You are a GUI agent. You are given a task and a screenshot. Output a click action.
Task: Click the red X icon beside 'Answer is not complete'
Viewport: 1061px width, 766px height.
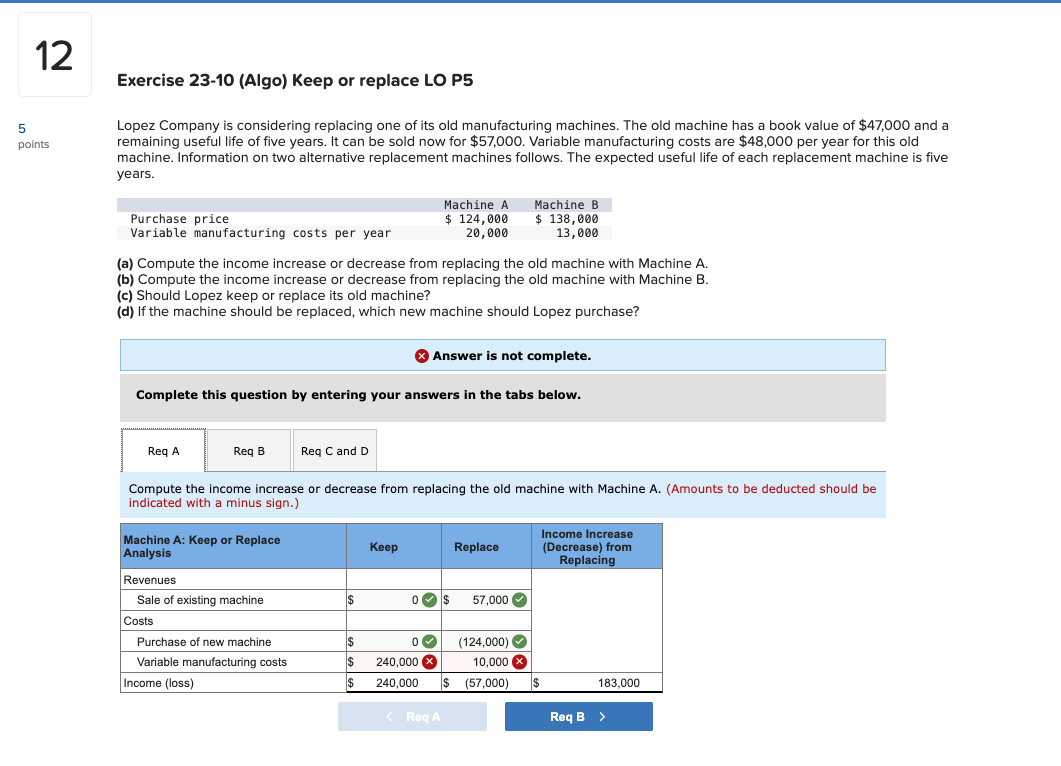[422, 356]
